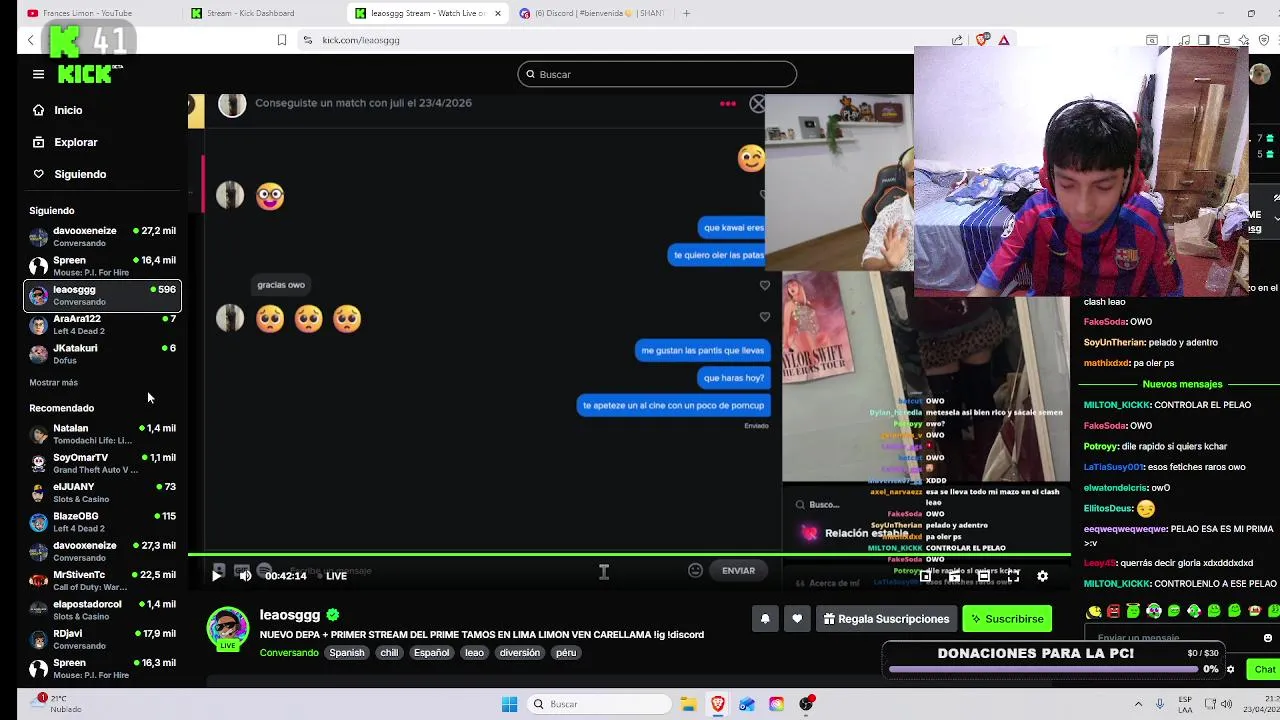
Task: Enter fullscreen mode on the player
Action: [x=1013, y=576]
